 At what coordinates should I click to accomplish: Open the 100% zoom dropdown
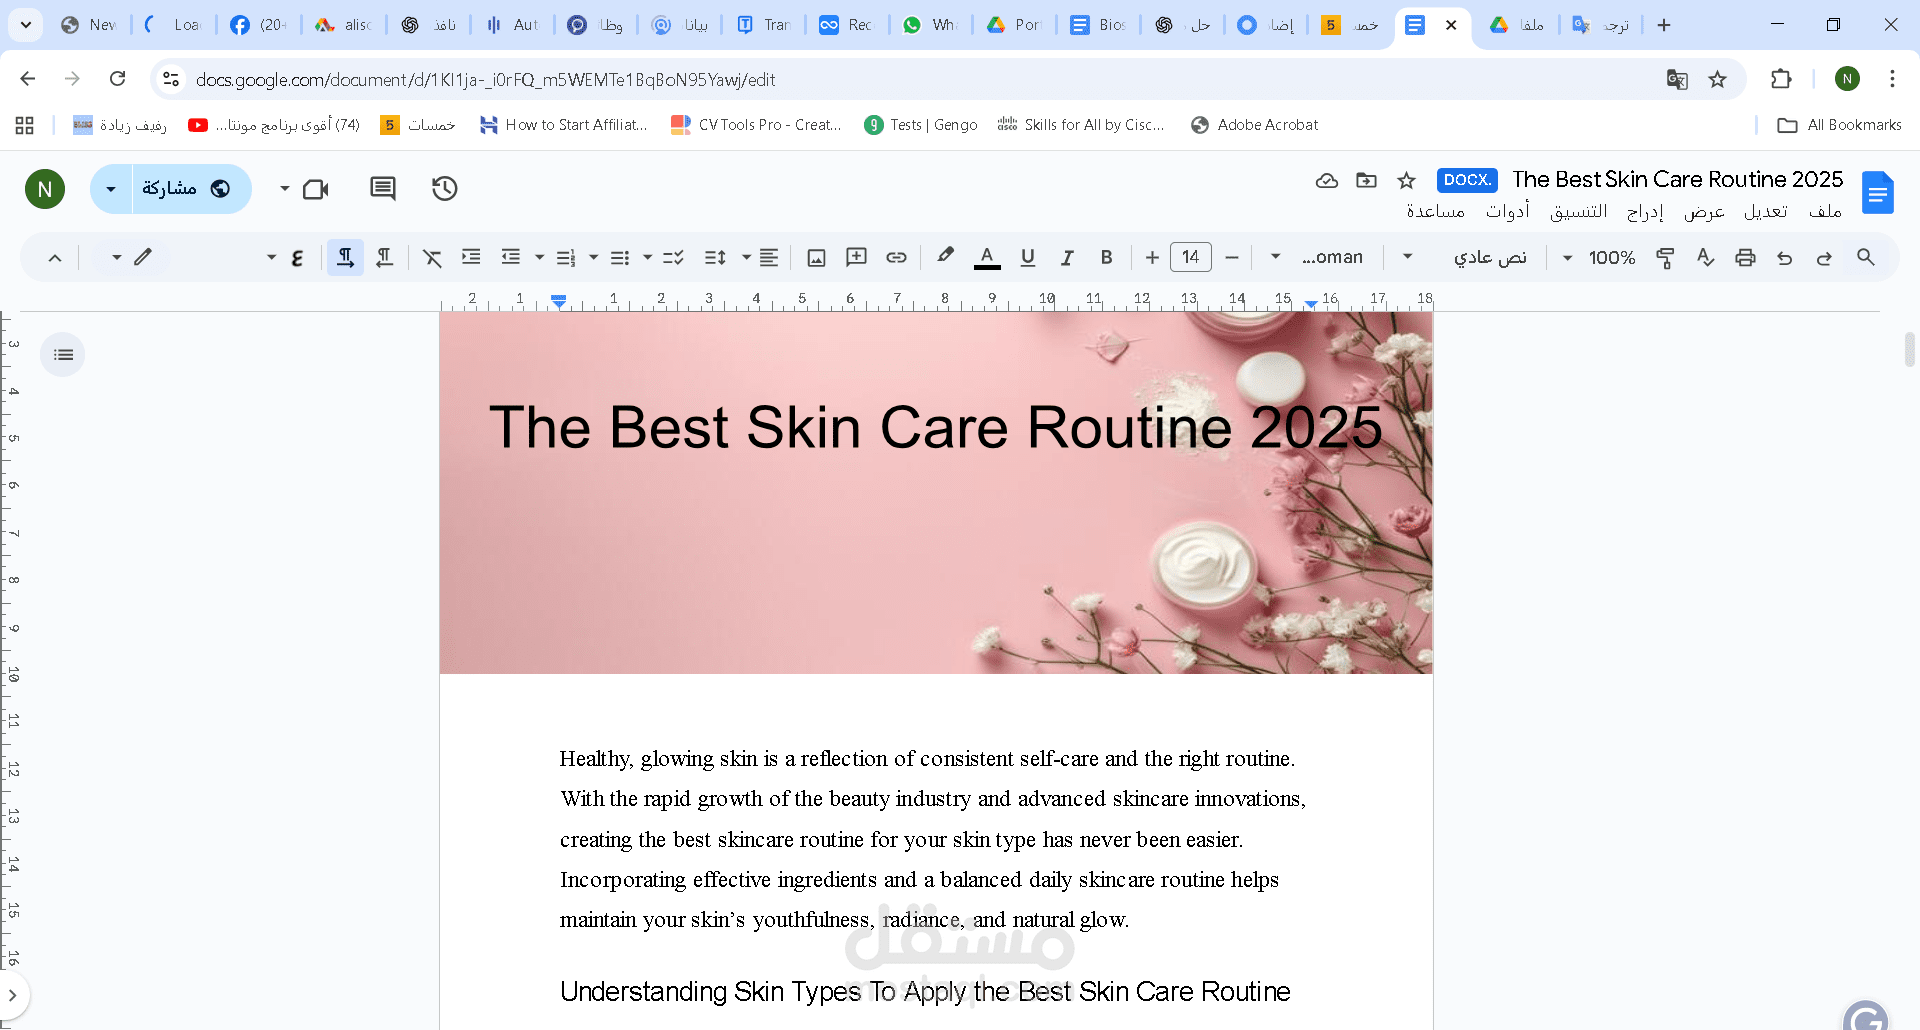pos(1600,257)
